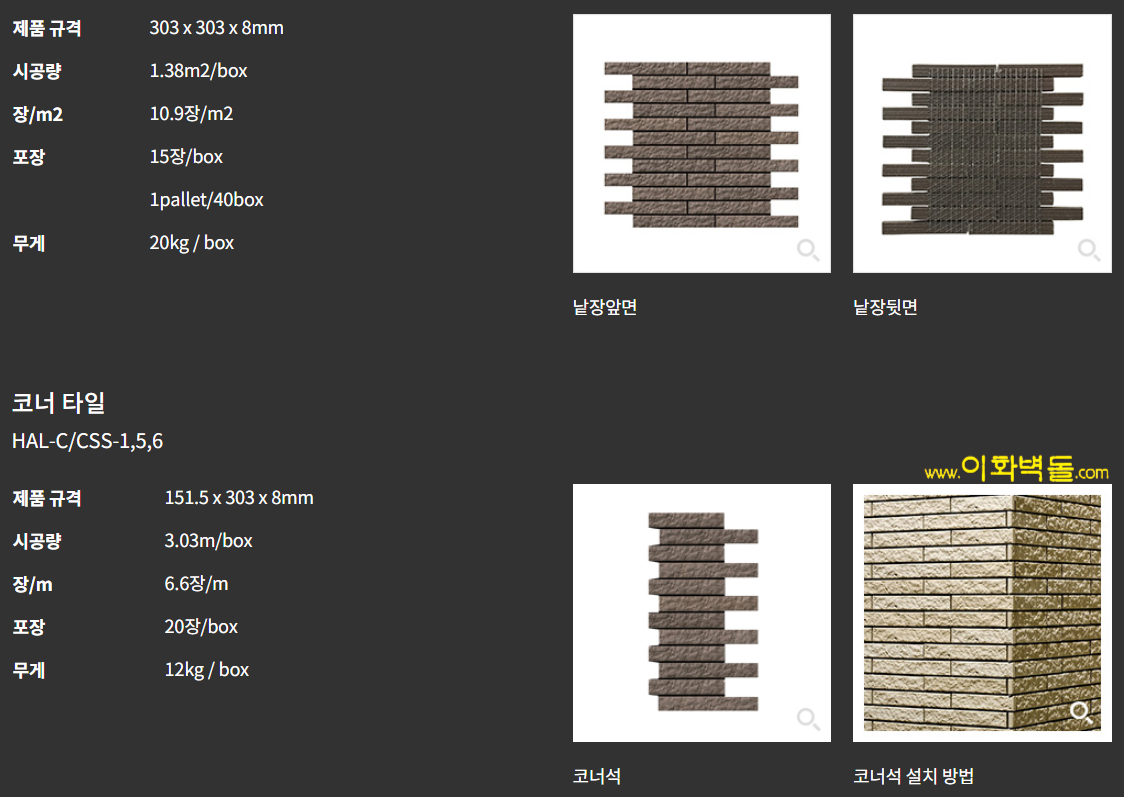Click the 1pallet/40box packaging value
Image resolution: width=1124 pixels, height=797 pixels.
[x=206, y=200]
